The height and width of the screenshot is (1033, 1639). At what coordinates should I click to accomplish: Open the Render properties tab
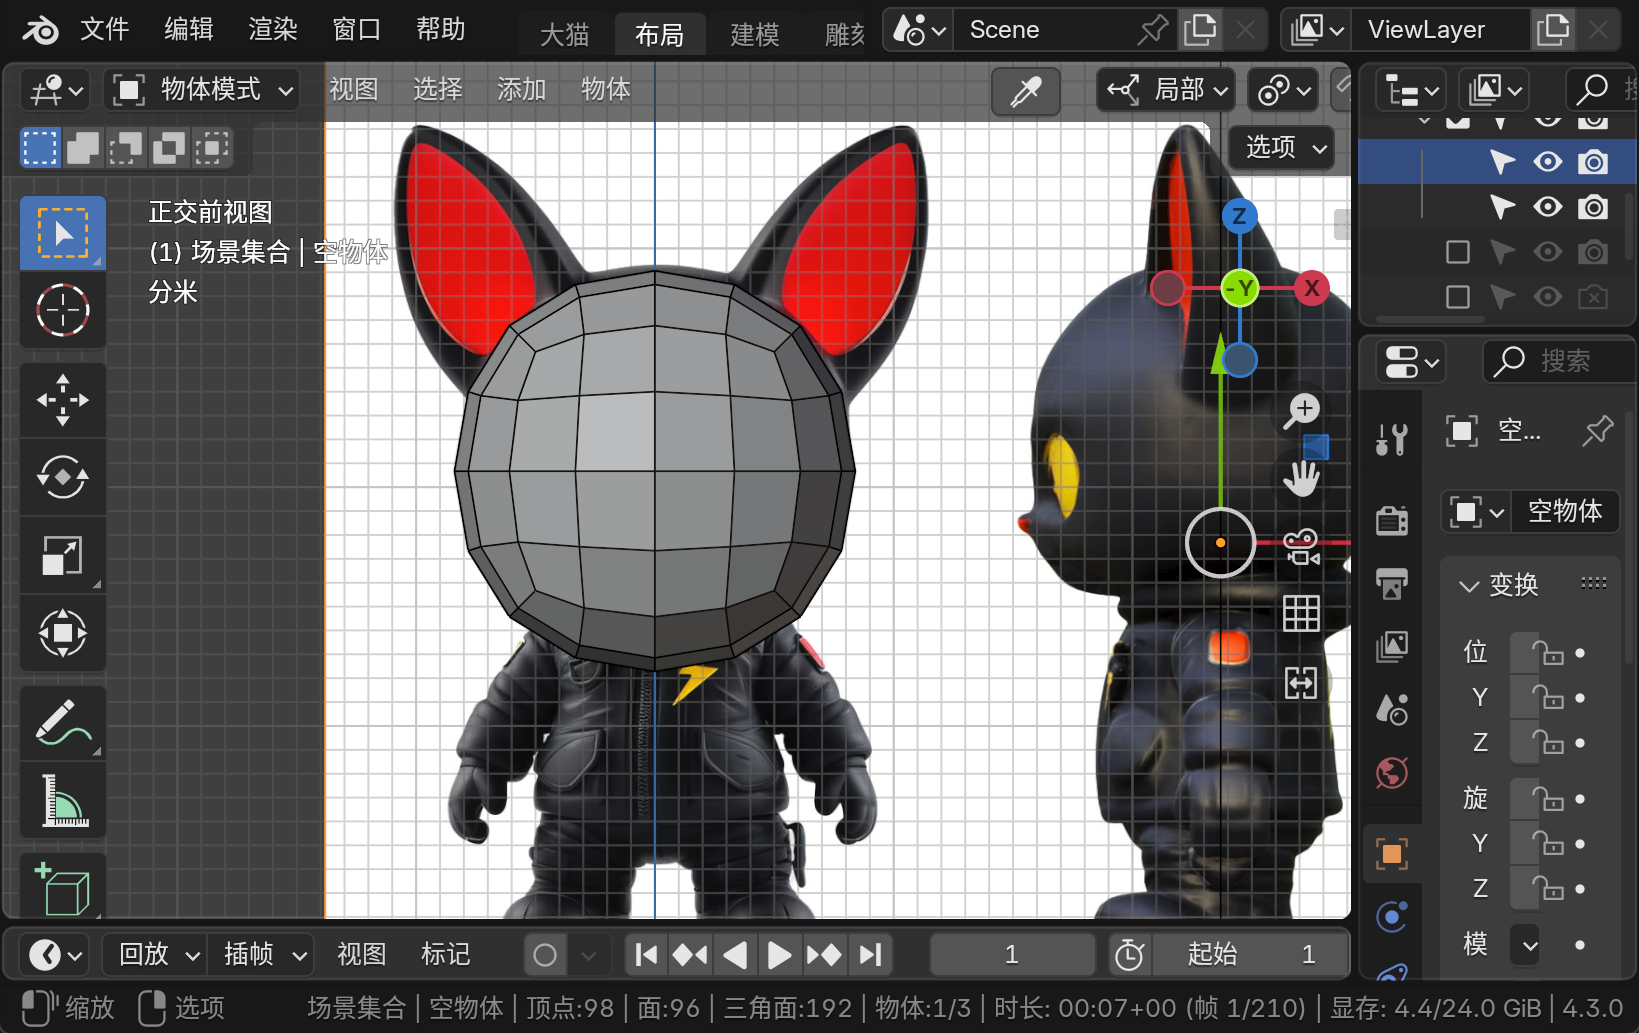click(1392, 520)
